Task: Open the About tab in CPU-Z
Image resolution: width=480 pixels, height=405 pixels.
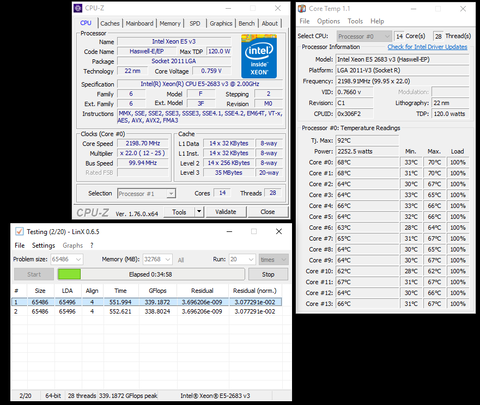Action: click(x=270, y=23)
